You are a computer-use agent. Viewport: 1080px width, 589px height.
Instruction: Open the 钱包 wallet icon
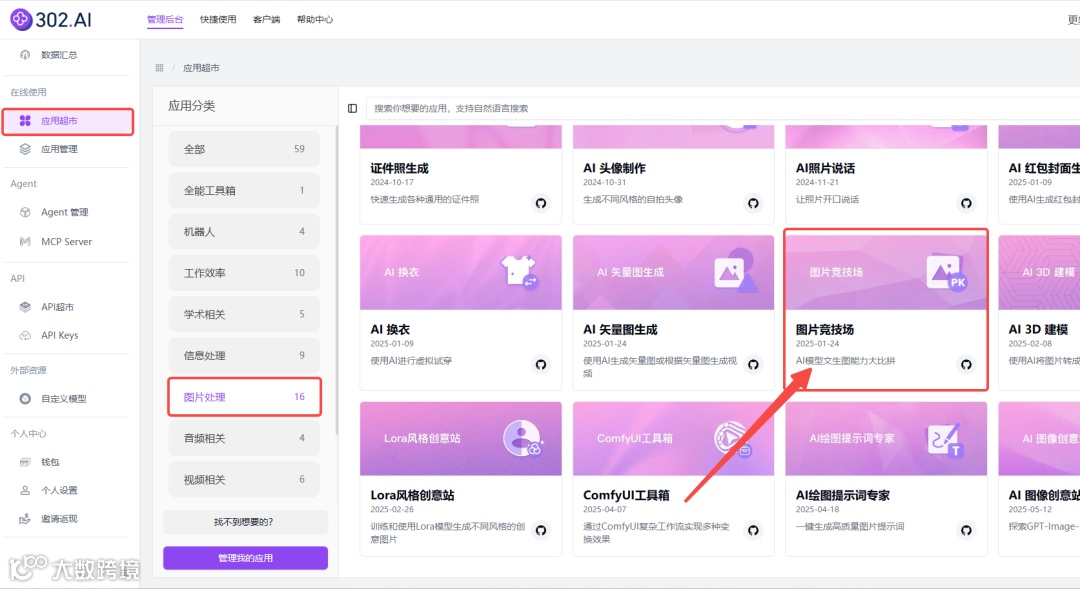click(25, 462)
